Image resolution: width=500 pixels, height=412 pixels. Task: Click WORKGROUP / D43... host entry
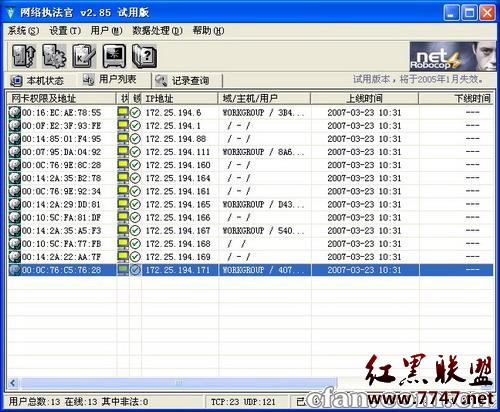263,204
